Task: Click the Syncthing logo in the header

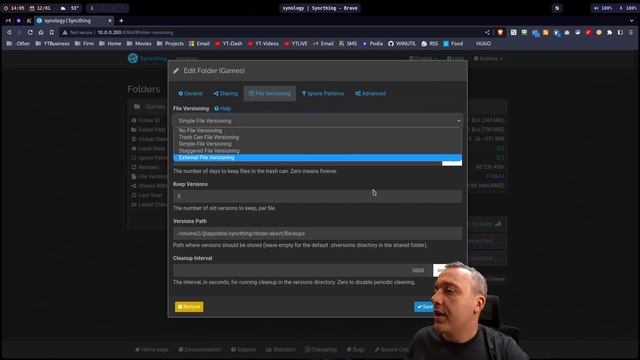Action: [147, 58]
